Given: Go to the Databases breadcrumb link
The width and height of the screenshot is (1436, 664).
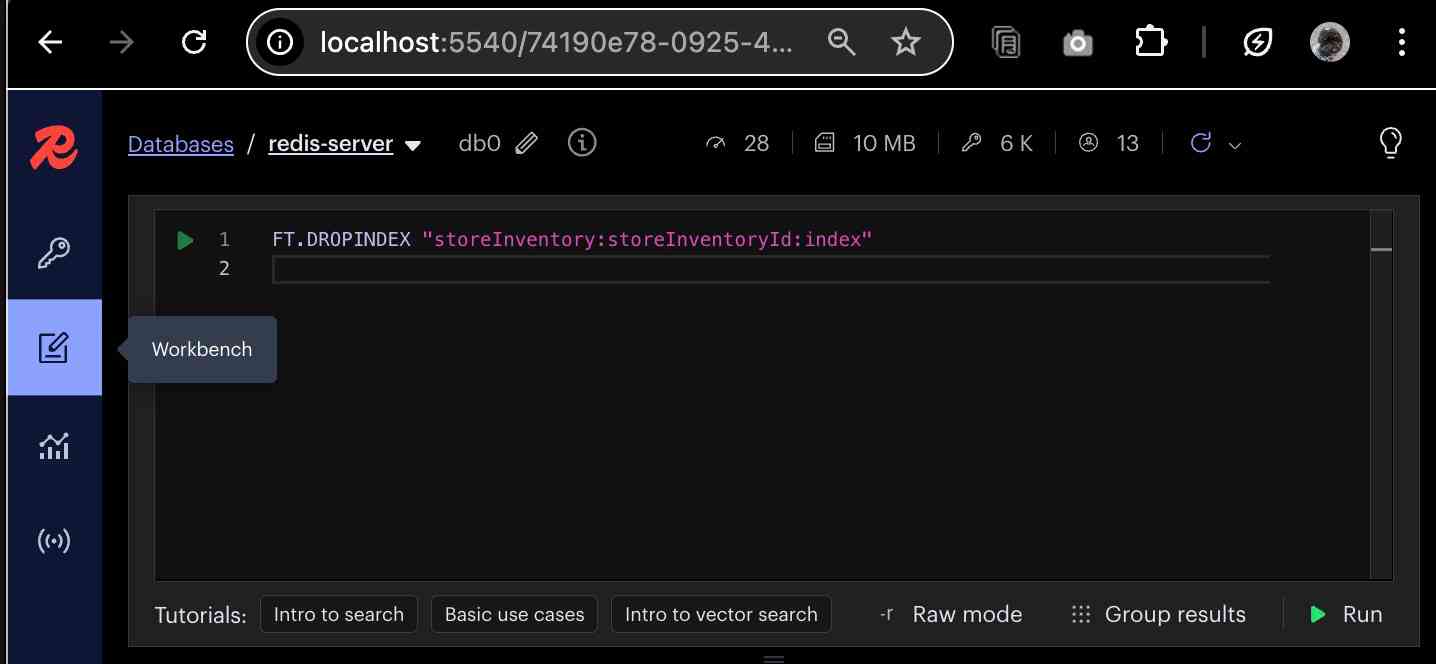Looking at the screenshot, I should pos(181,144).
